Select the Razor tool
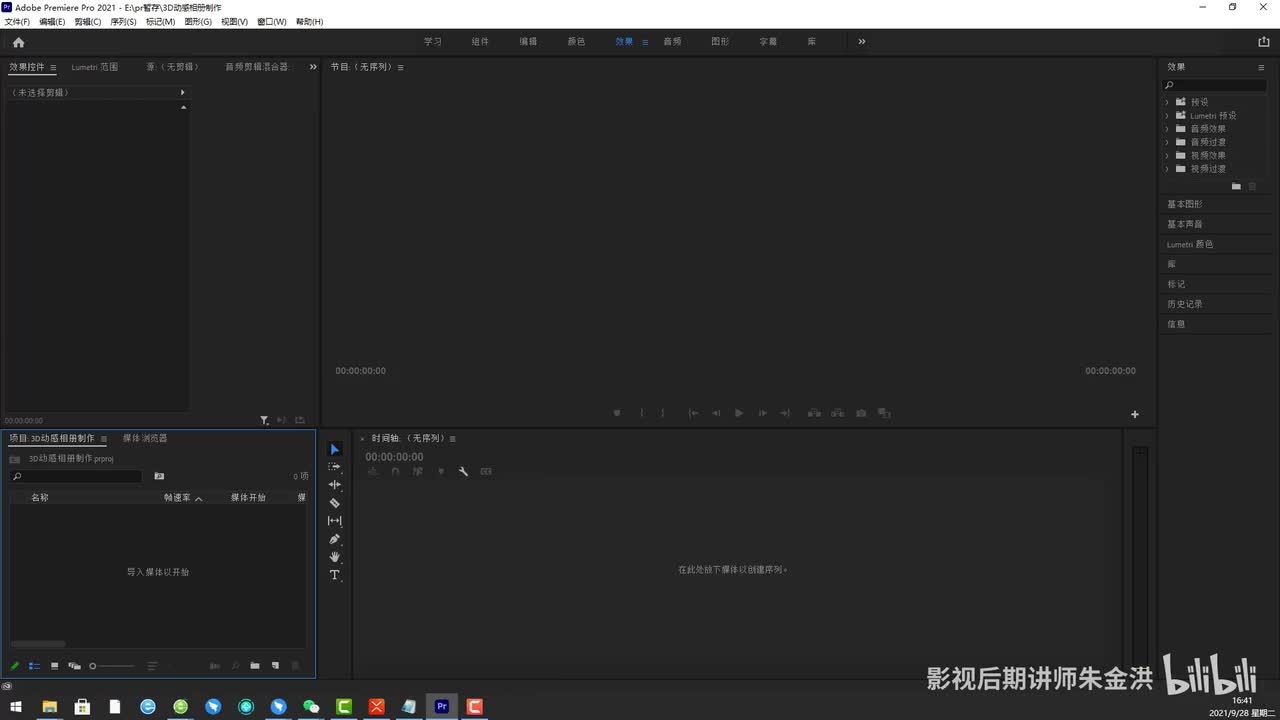 click(x=335, y=503)
